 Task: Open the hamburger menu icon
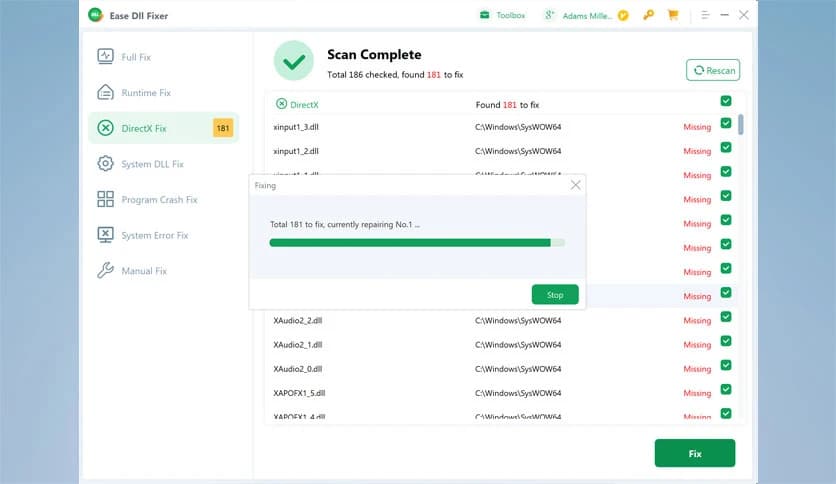point(705,15)
